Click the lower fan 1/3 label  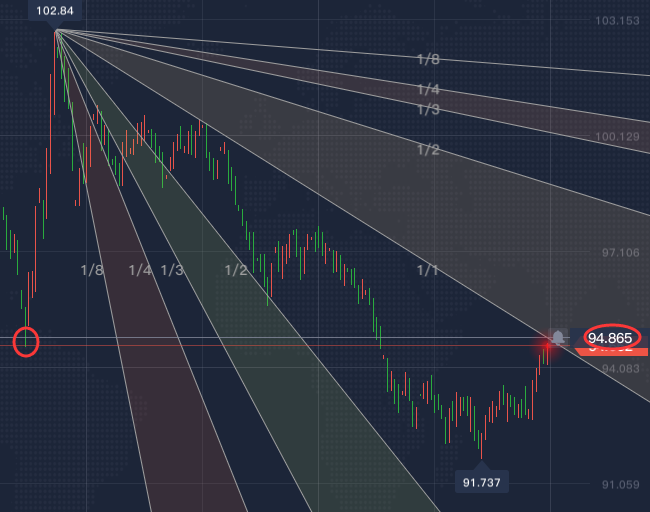(172, 271)
